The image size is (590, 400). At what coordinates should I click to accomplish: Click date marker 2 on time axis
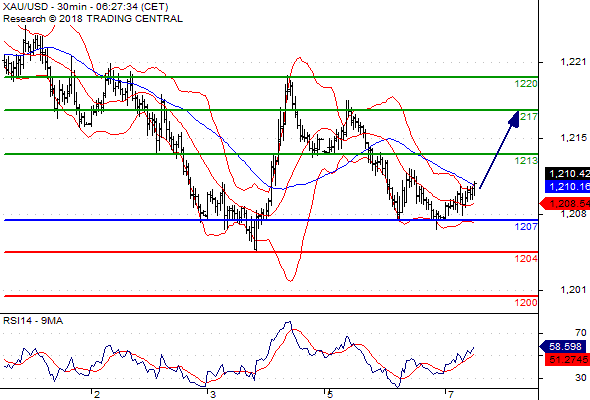[97, 394]
